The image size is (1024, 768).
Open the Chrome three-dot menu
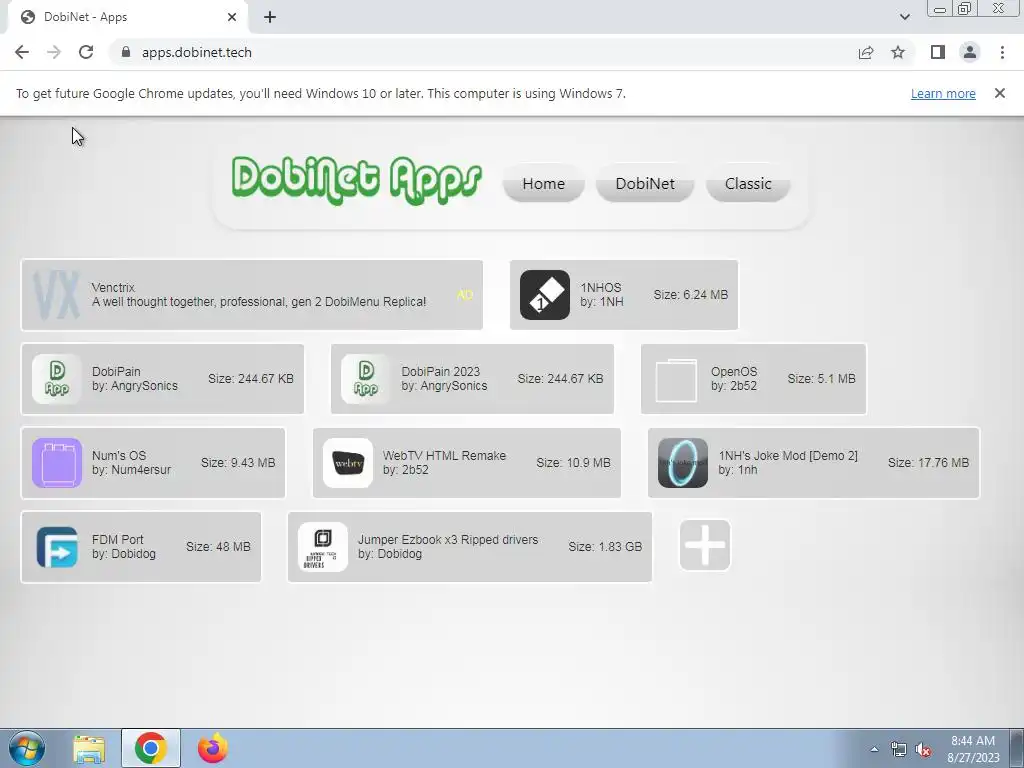1002,52
